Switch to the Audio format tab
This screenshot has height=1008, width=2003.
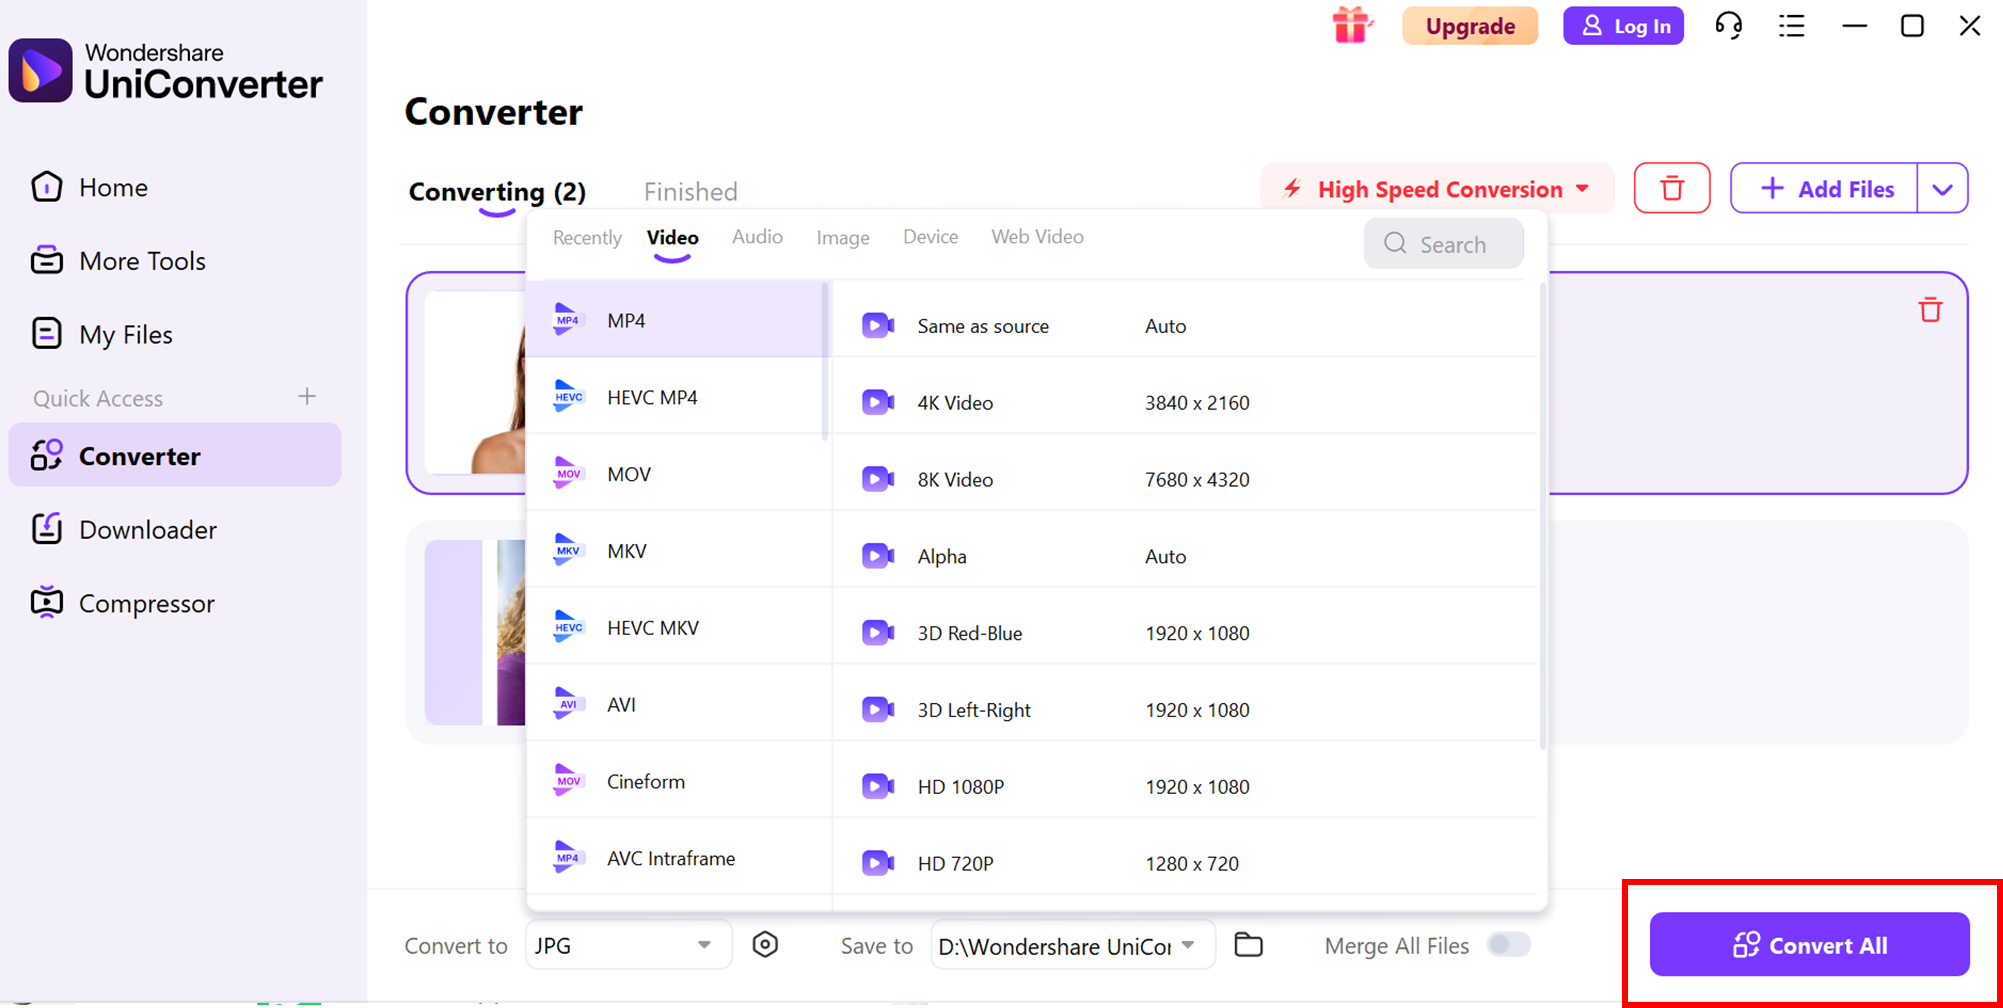[757, 237]
